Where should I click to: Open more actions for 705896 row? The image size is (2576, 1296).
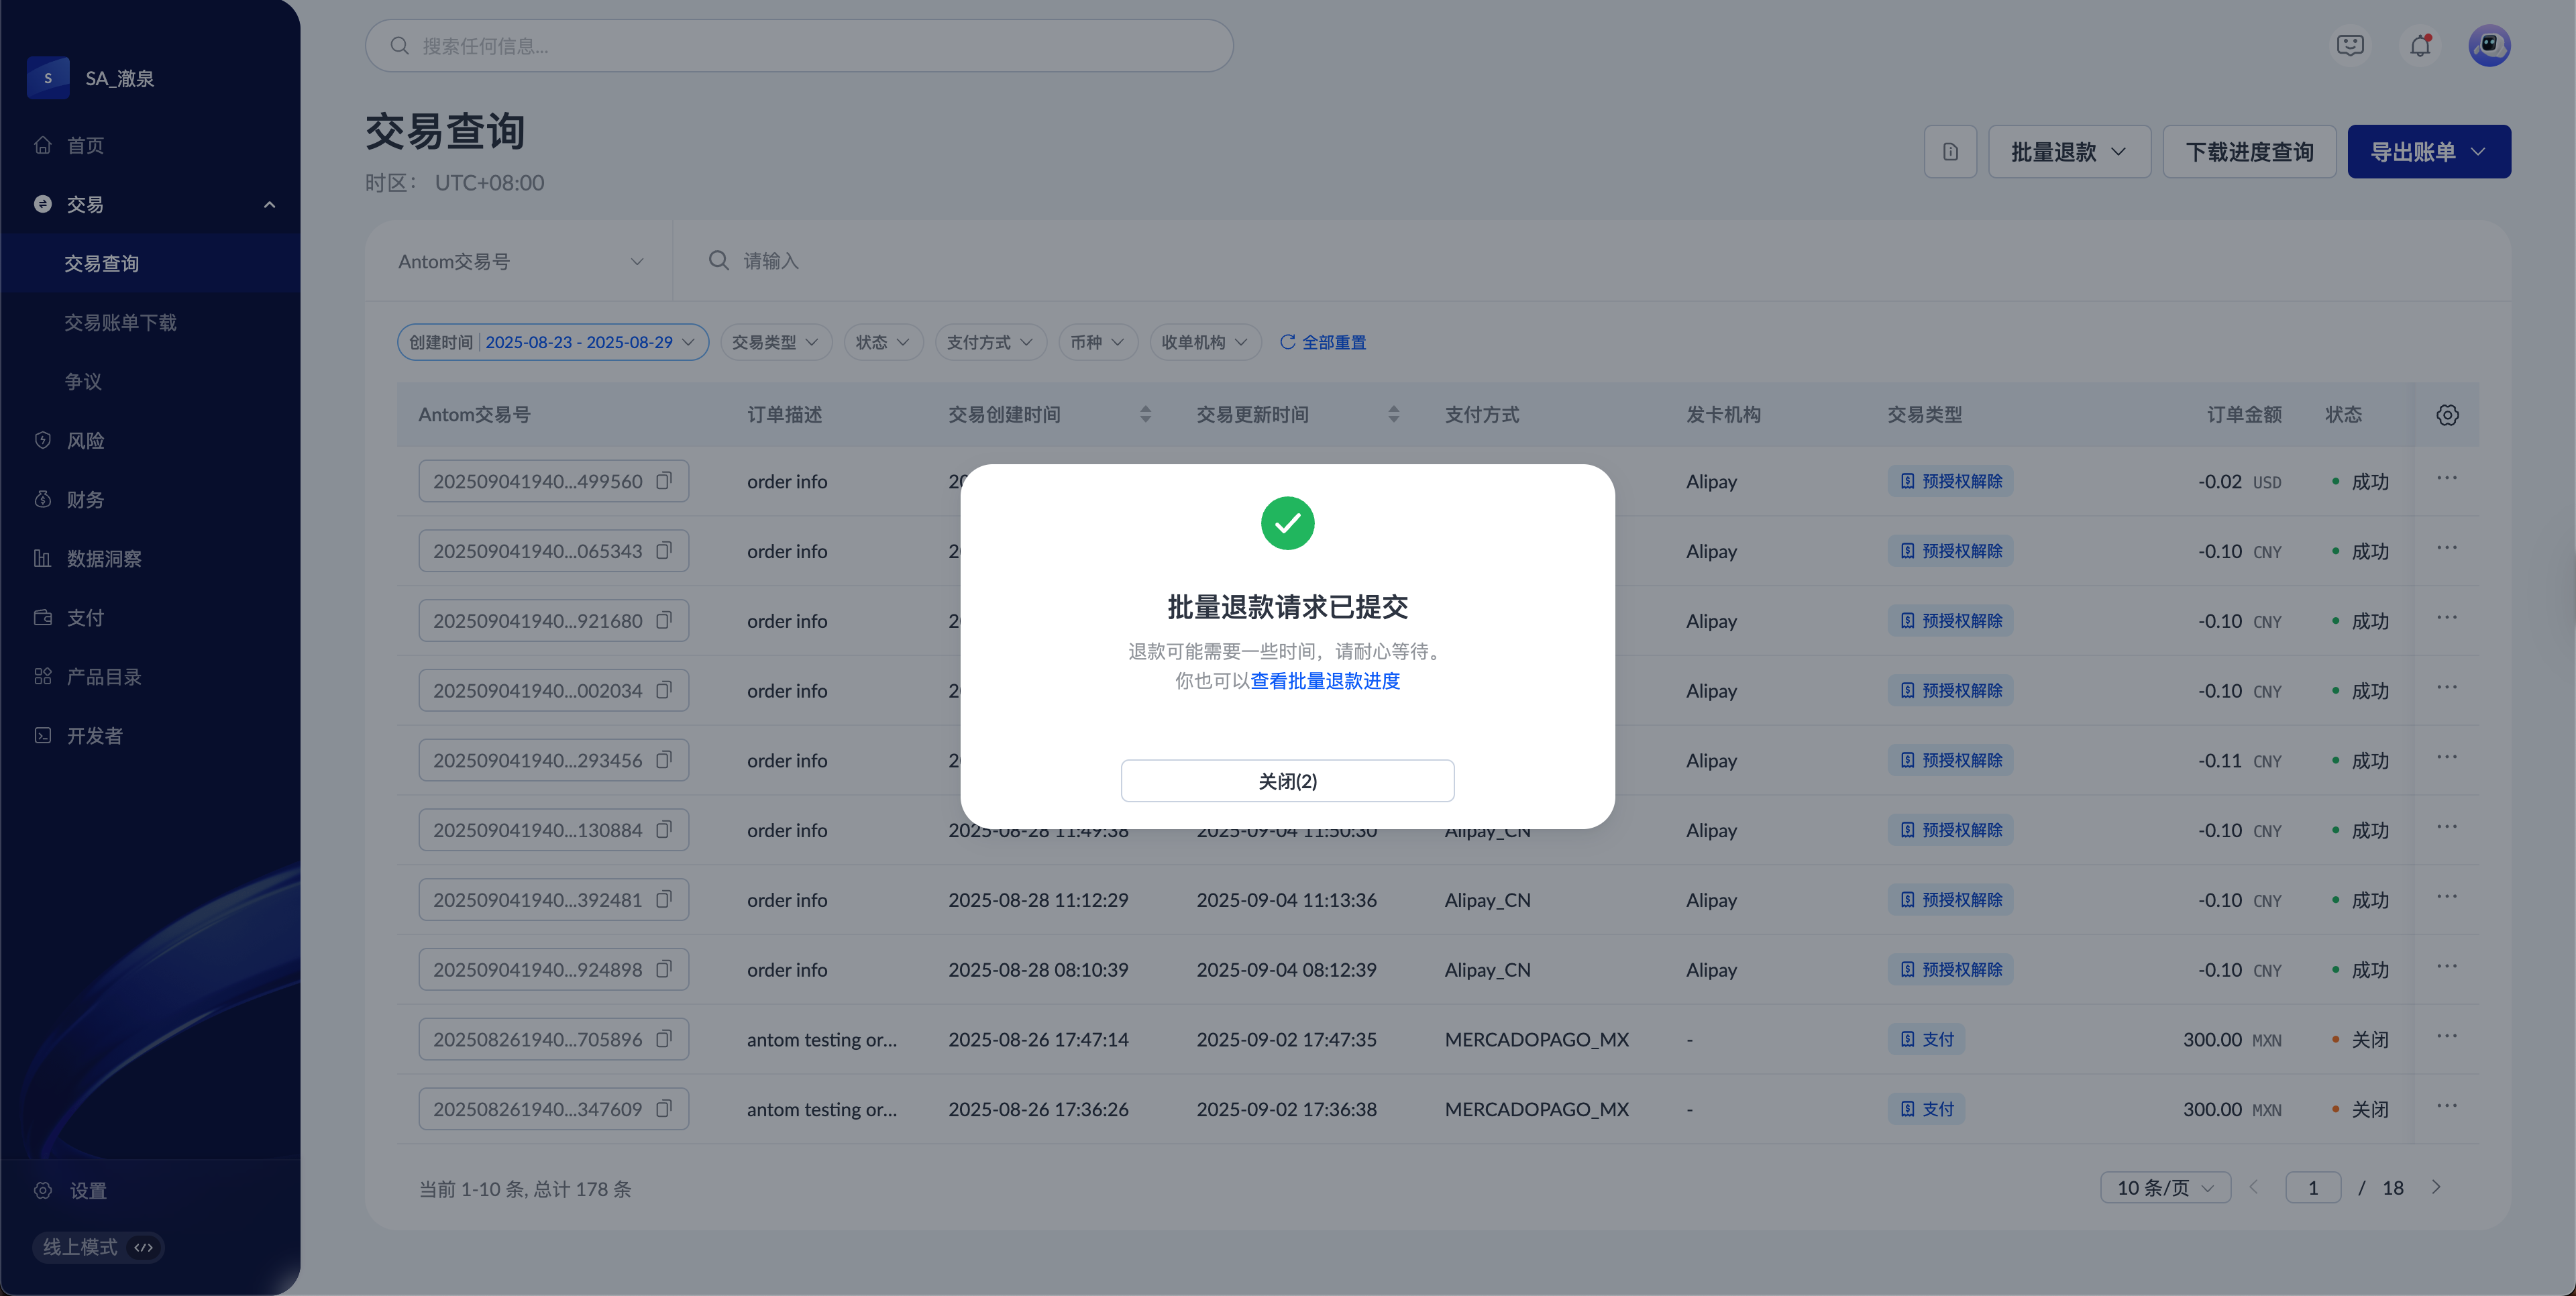pyautogui.click(x=2447, y=1037)
